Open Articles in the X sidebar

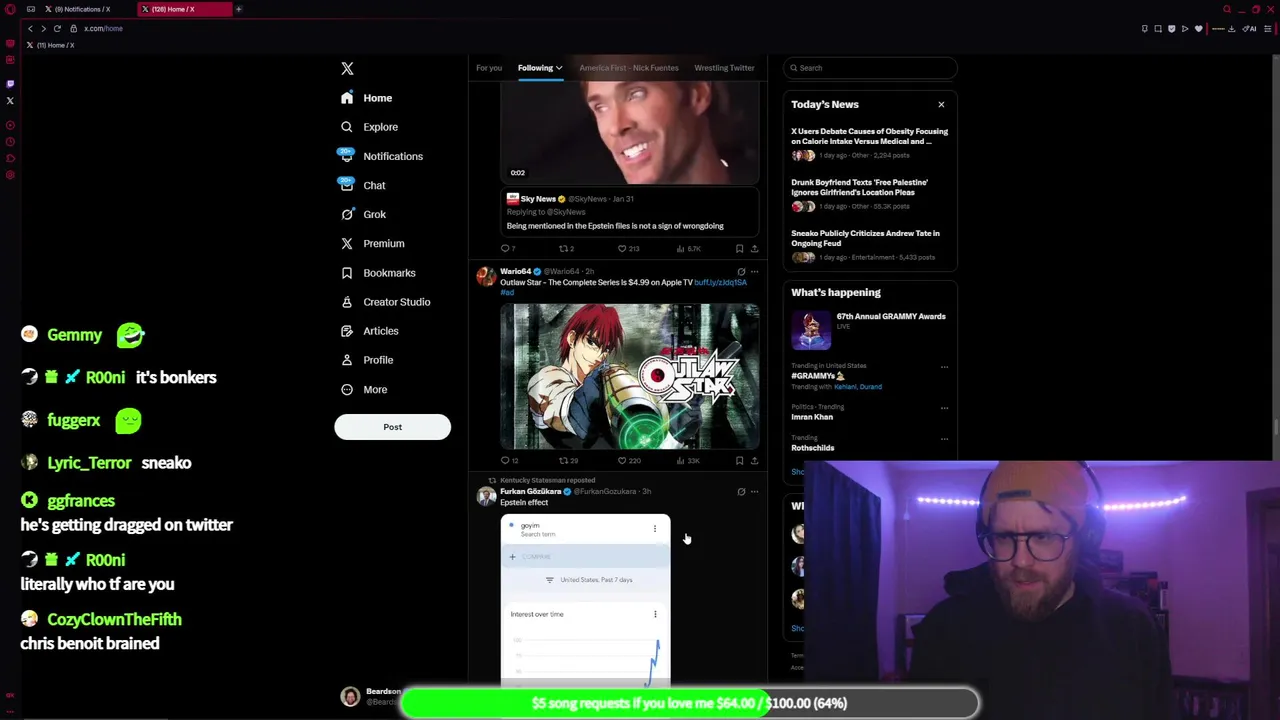pos(369,331)
